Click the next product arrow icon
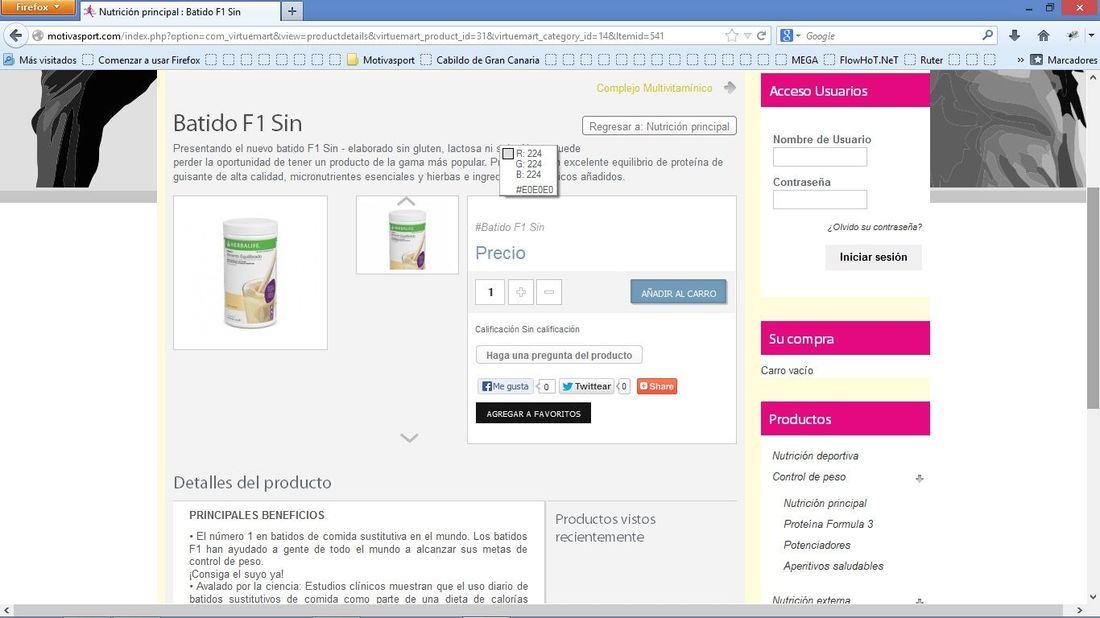This screenshot has width=1100, height=618. pos(730,88)
